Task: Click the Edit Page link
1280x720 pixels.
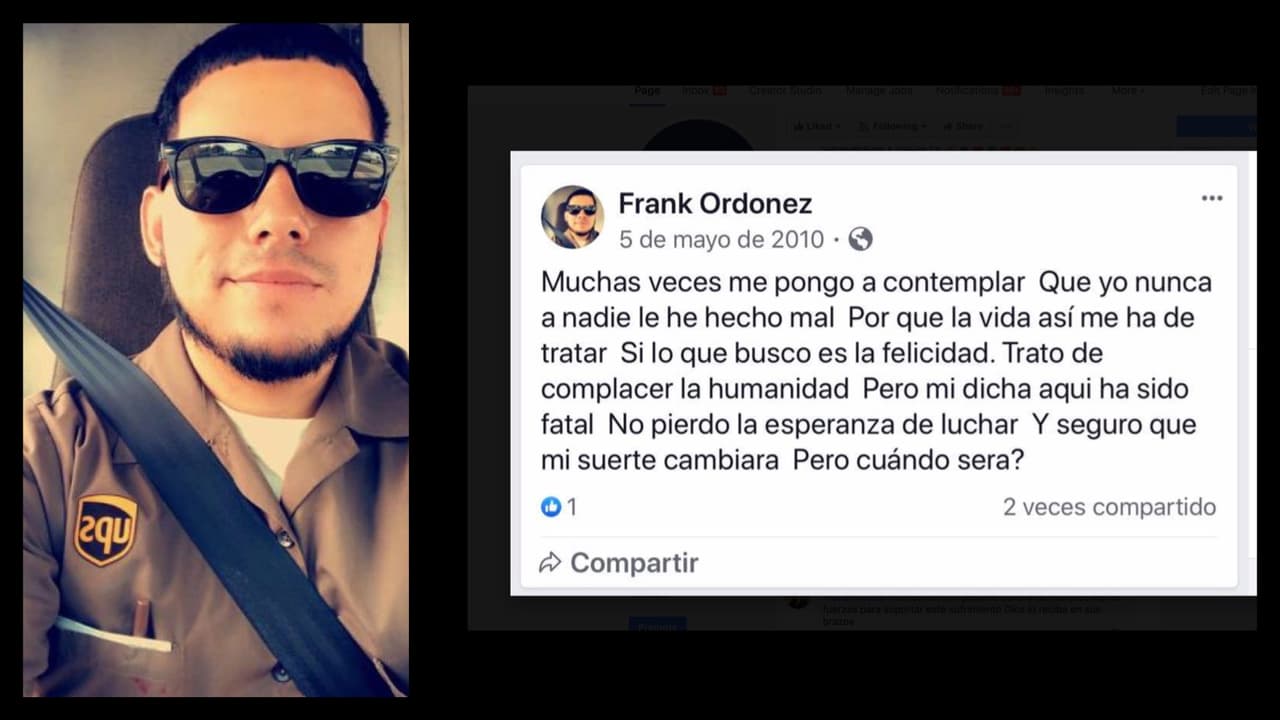Action: click(1228, 91)
